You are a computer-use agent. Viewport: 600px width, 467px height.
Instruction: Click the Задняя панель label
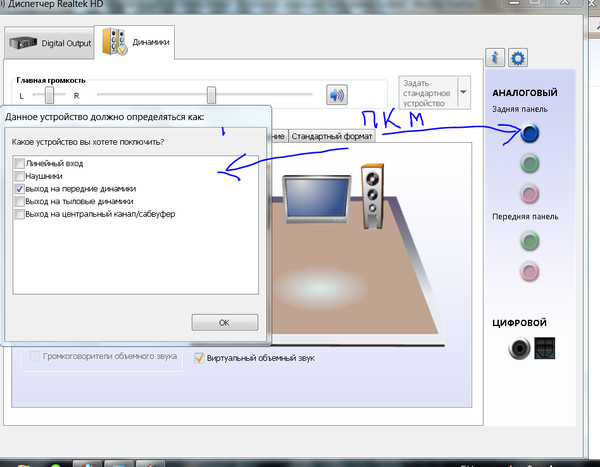tap(520, 109)
